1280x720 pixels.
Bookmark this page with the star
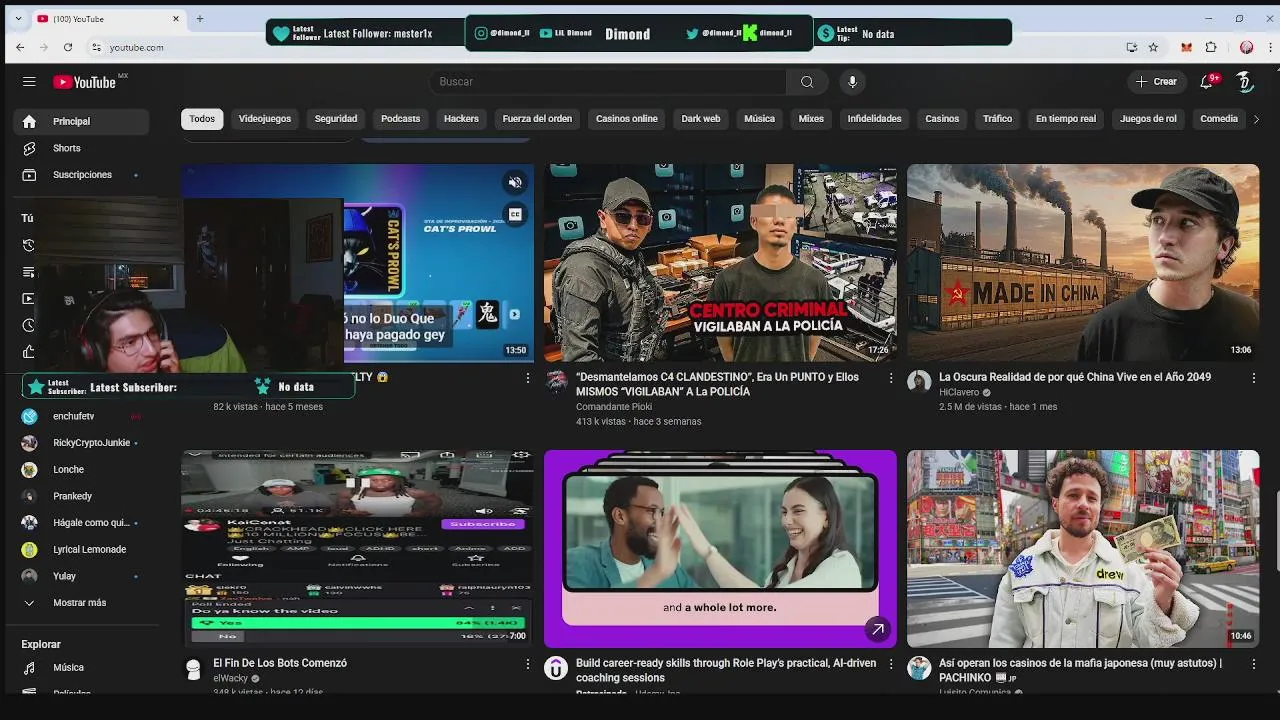coord(1153,47)
